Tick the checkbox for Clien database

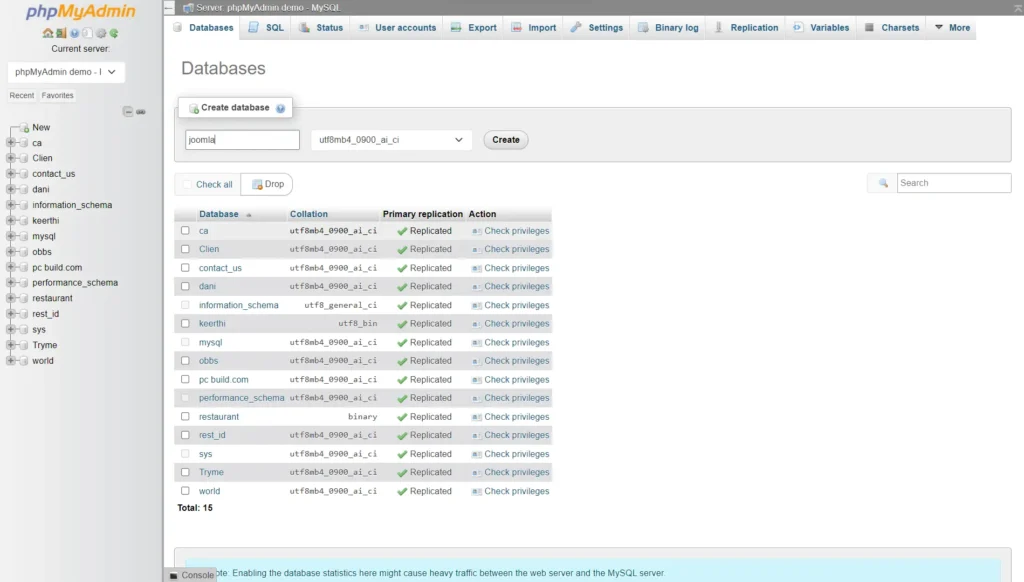point(185,249)
